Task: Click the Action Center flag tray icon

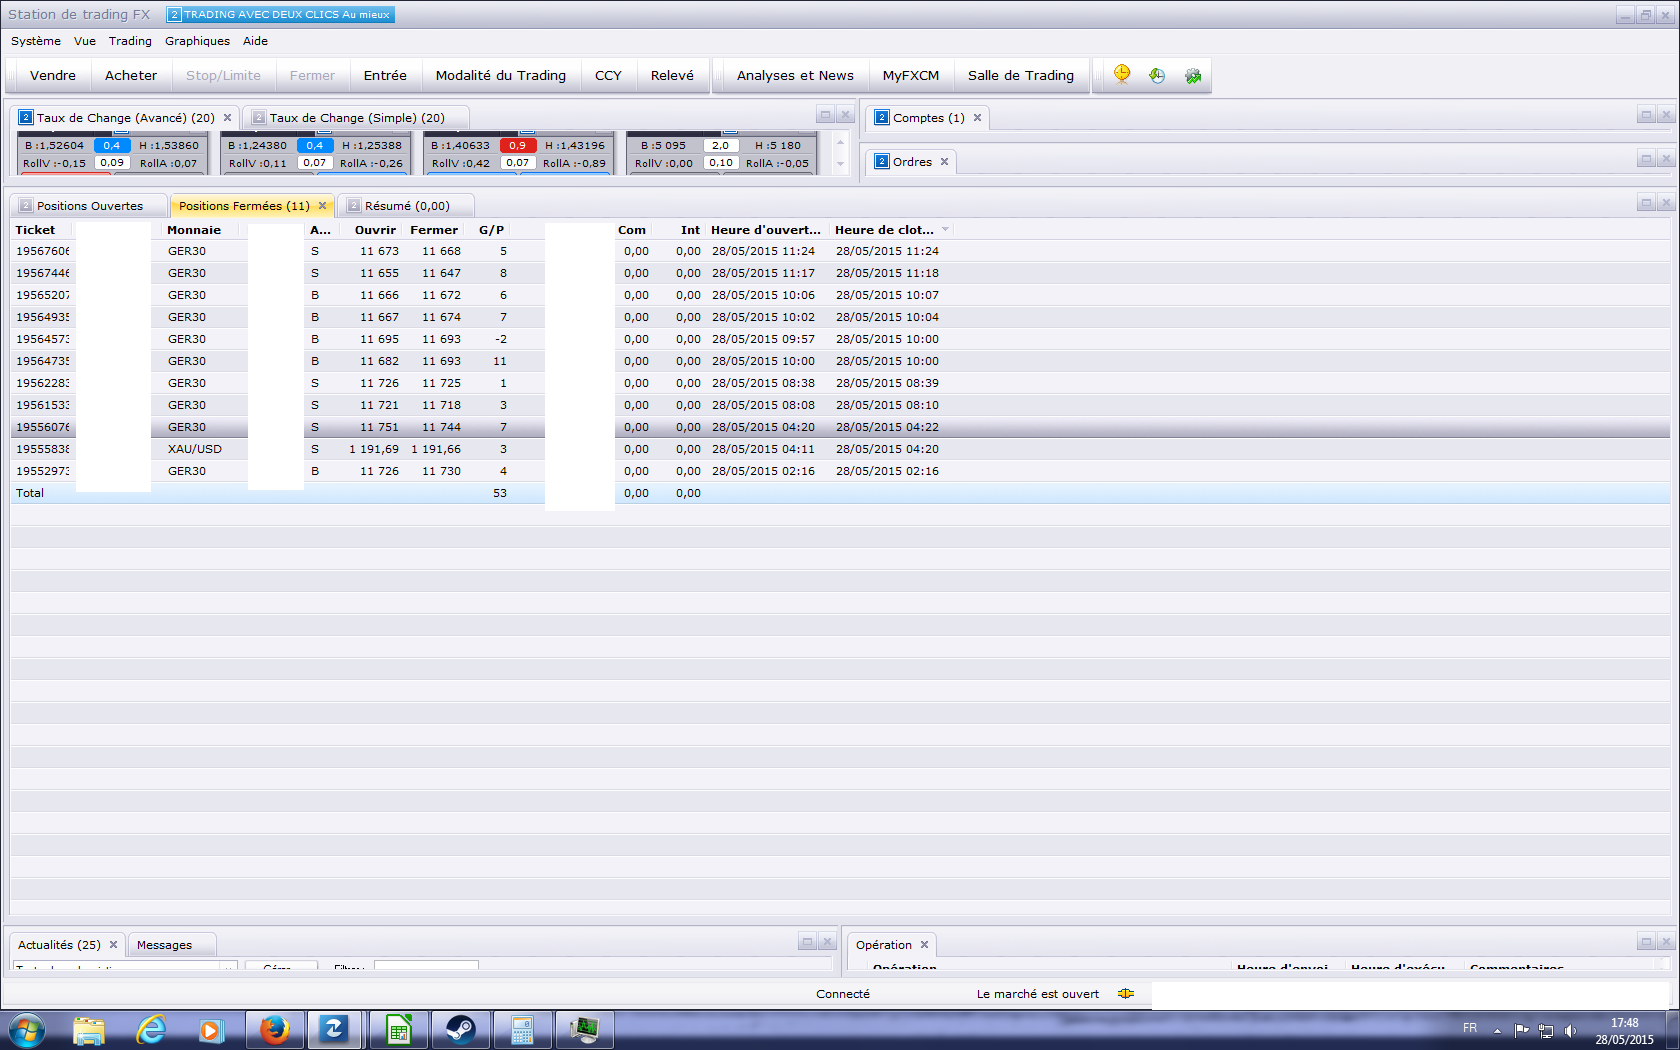Action: [x=1521, y=1030]
